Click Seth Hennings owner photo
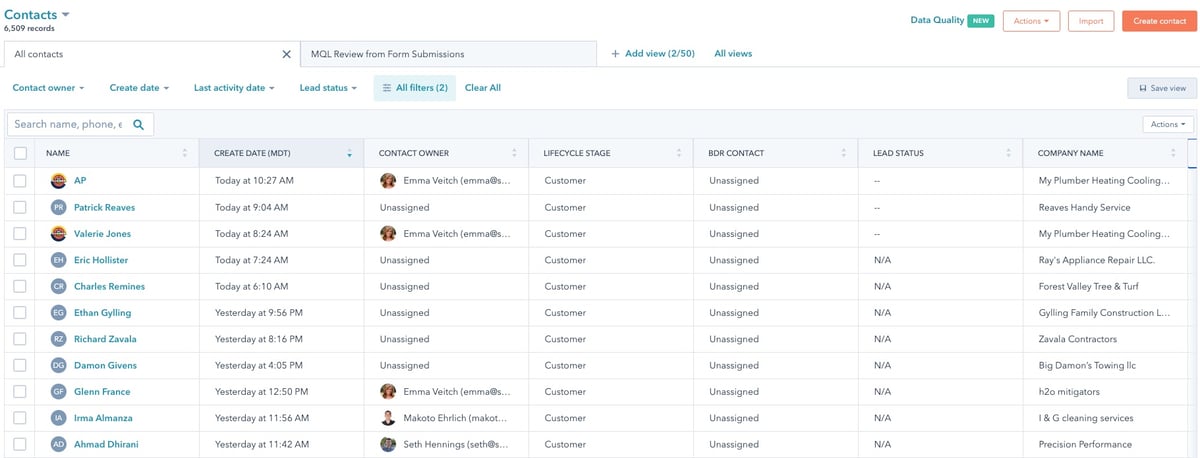Image resolution: width=1200 pixels, height=458 pixels. pyautogui.click(x=388, y=444)
